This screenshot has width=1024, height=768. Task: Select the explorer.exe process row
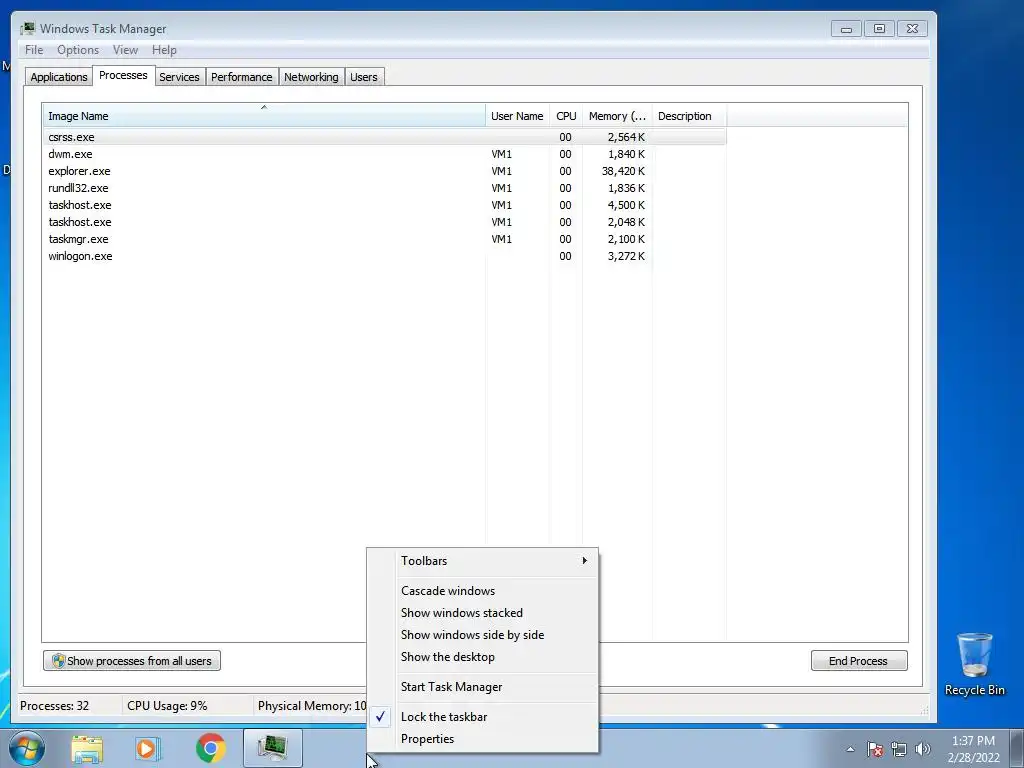(385, 171)
